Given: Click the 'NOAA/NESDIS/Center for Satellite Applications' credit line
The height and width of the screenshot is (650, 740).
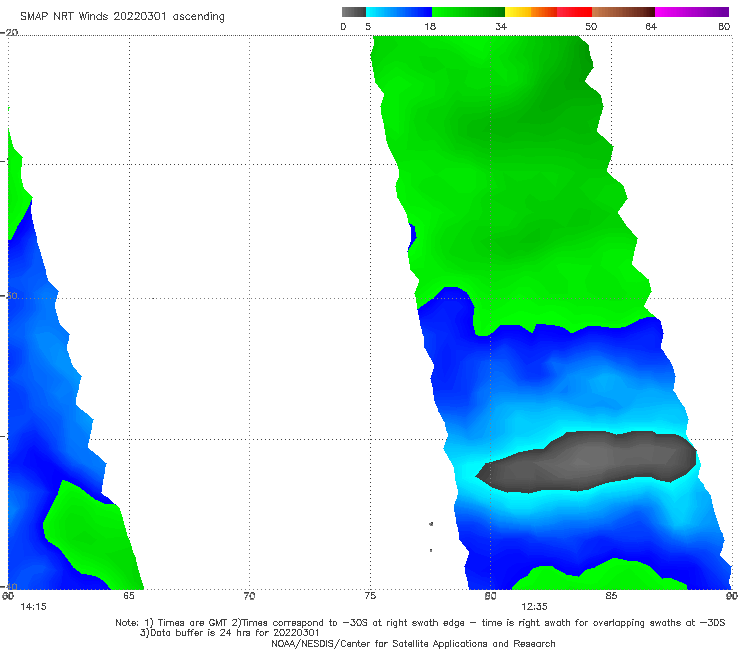Looking at the screenshot, I should tap(413, 644).
